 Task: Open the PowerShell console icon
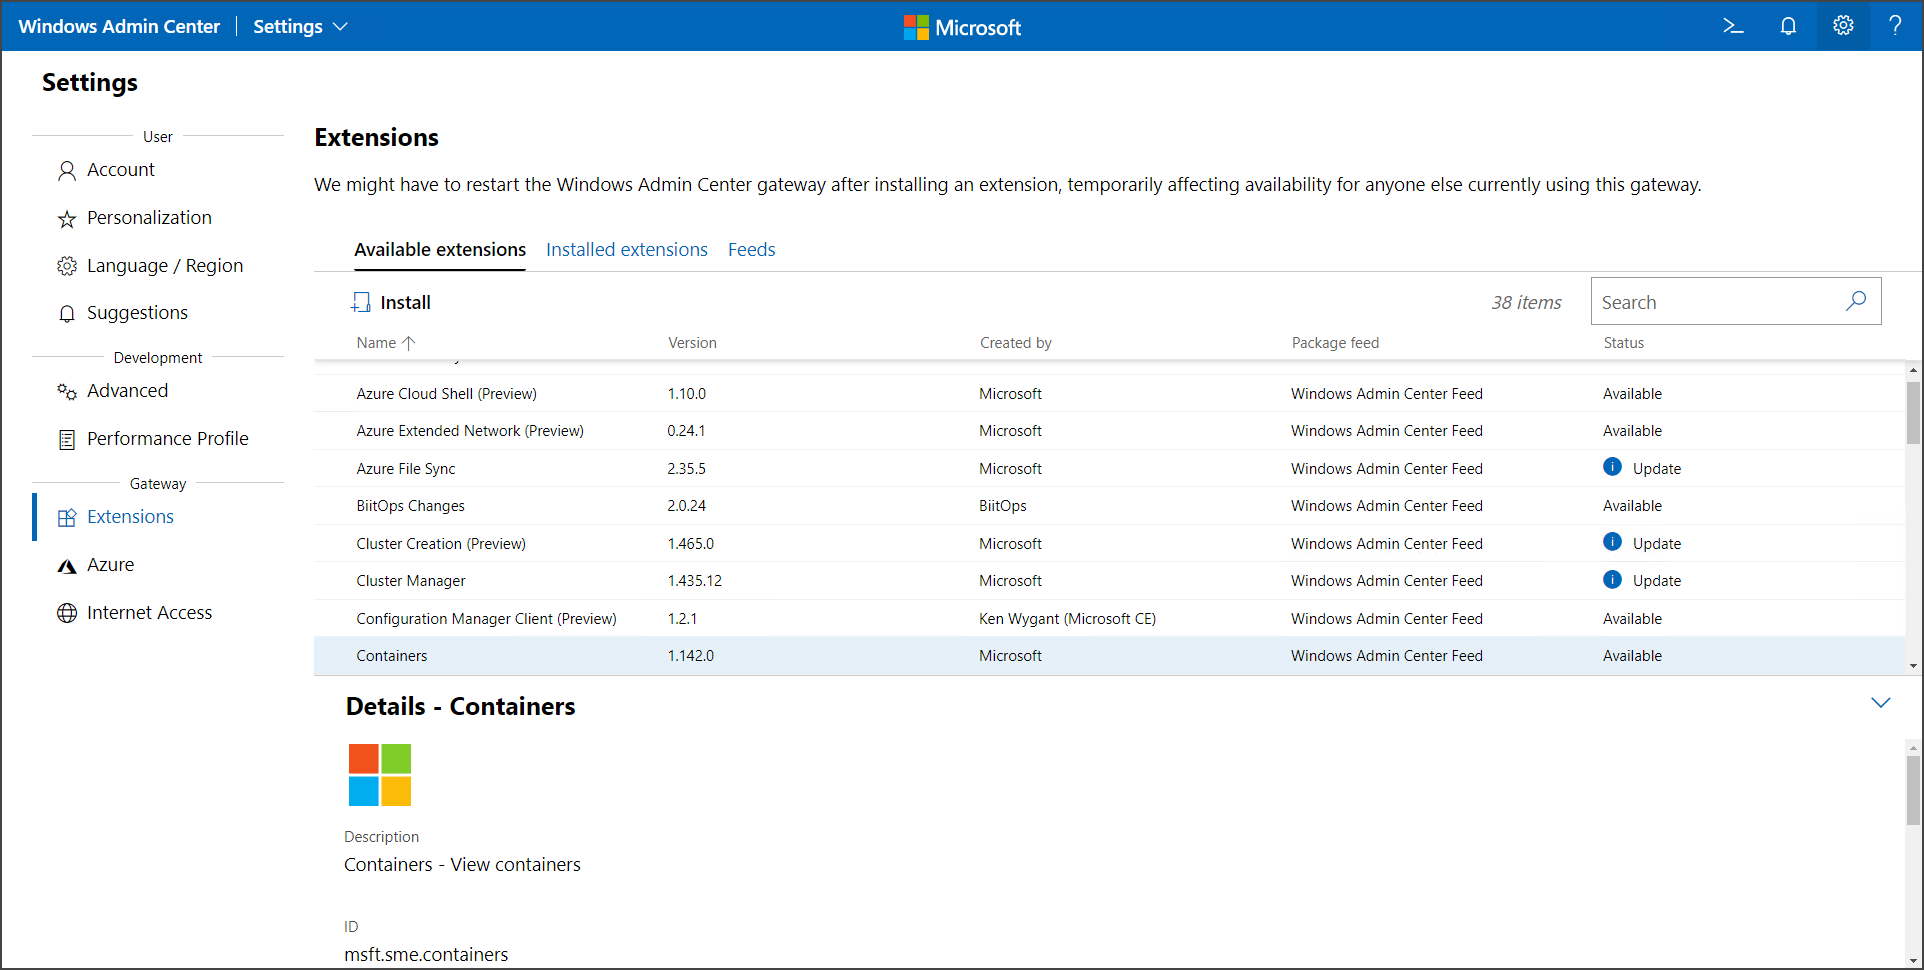tap(1733, 26)
